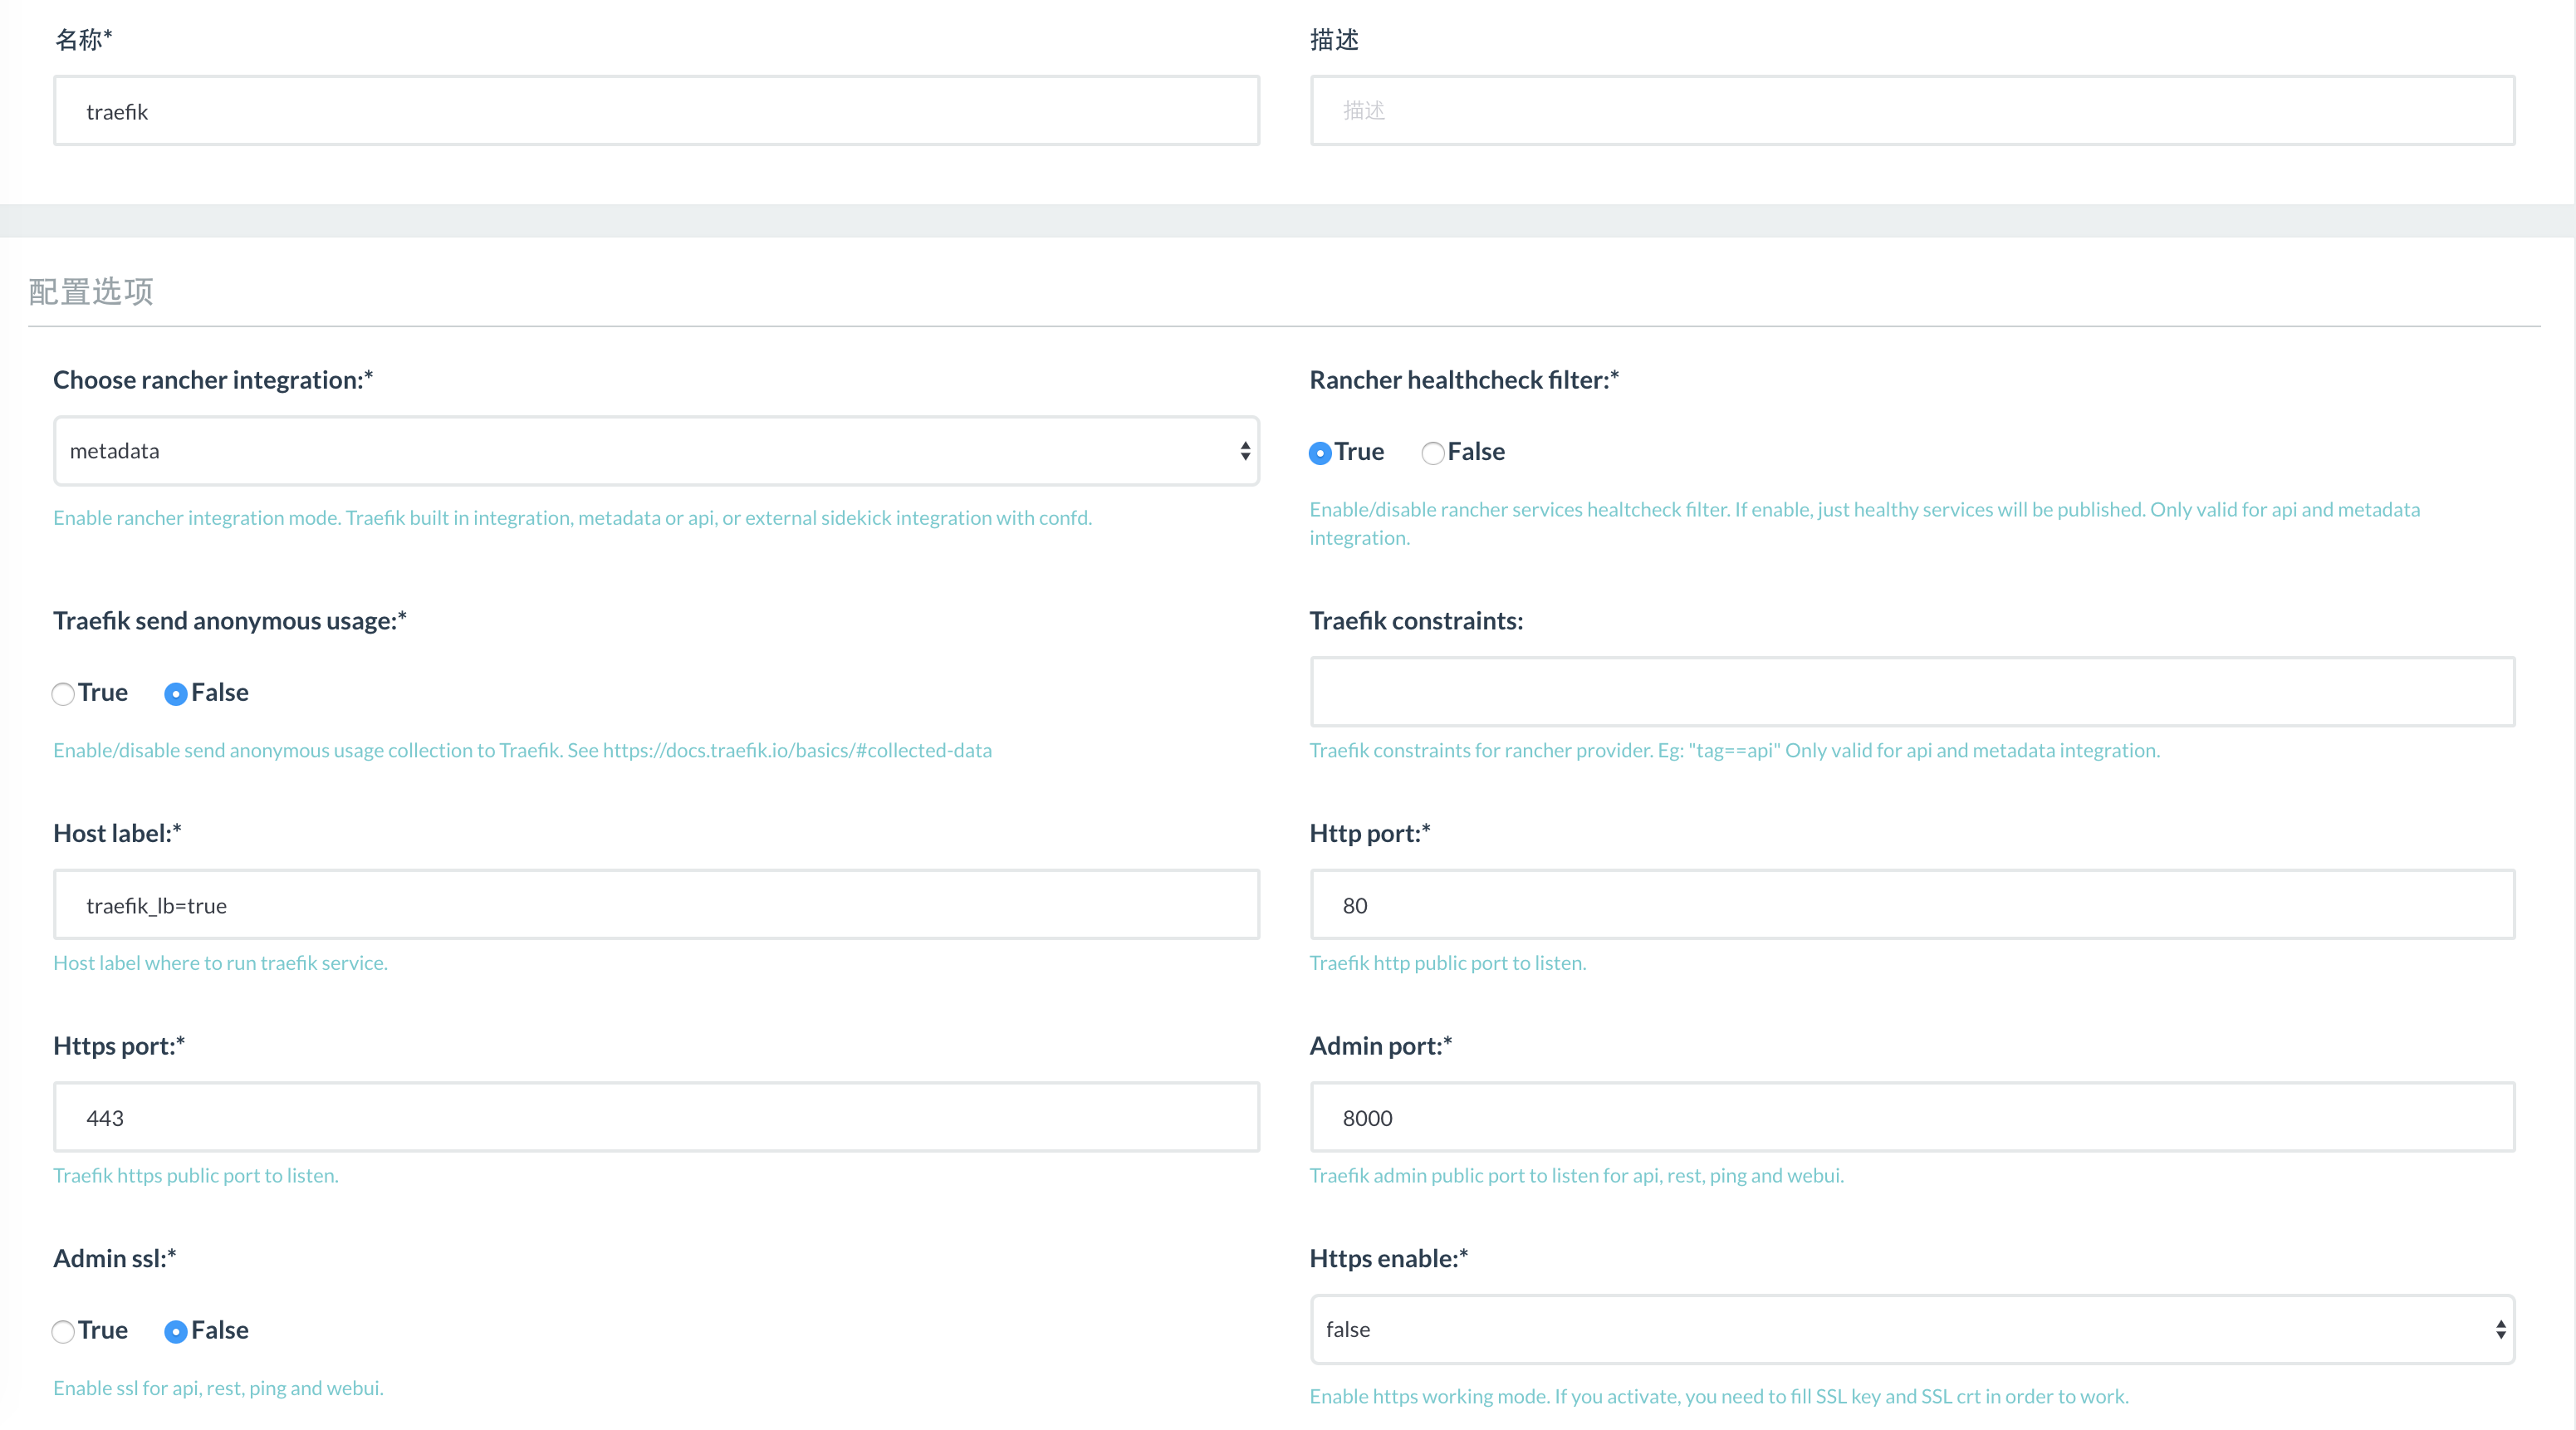Set Admin ssl to False

point(176,1332)
